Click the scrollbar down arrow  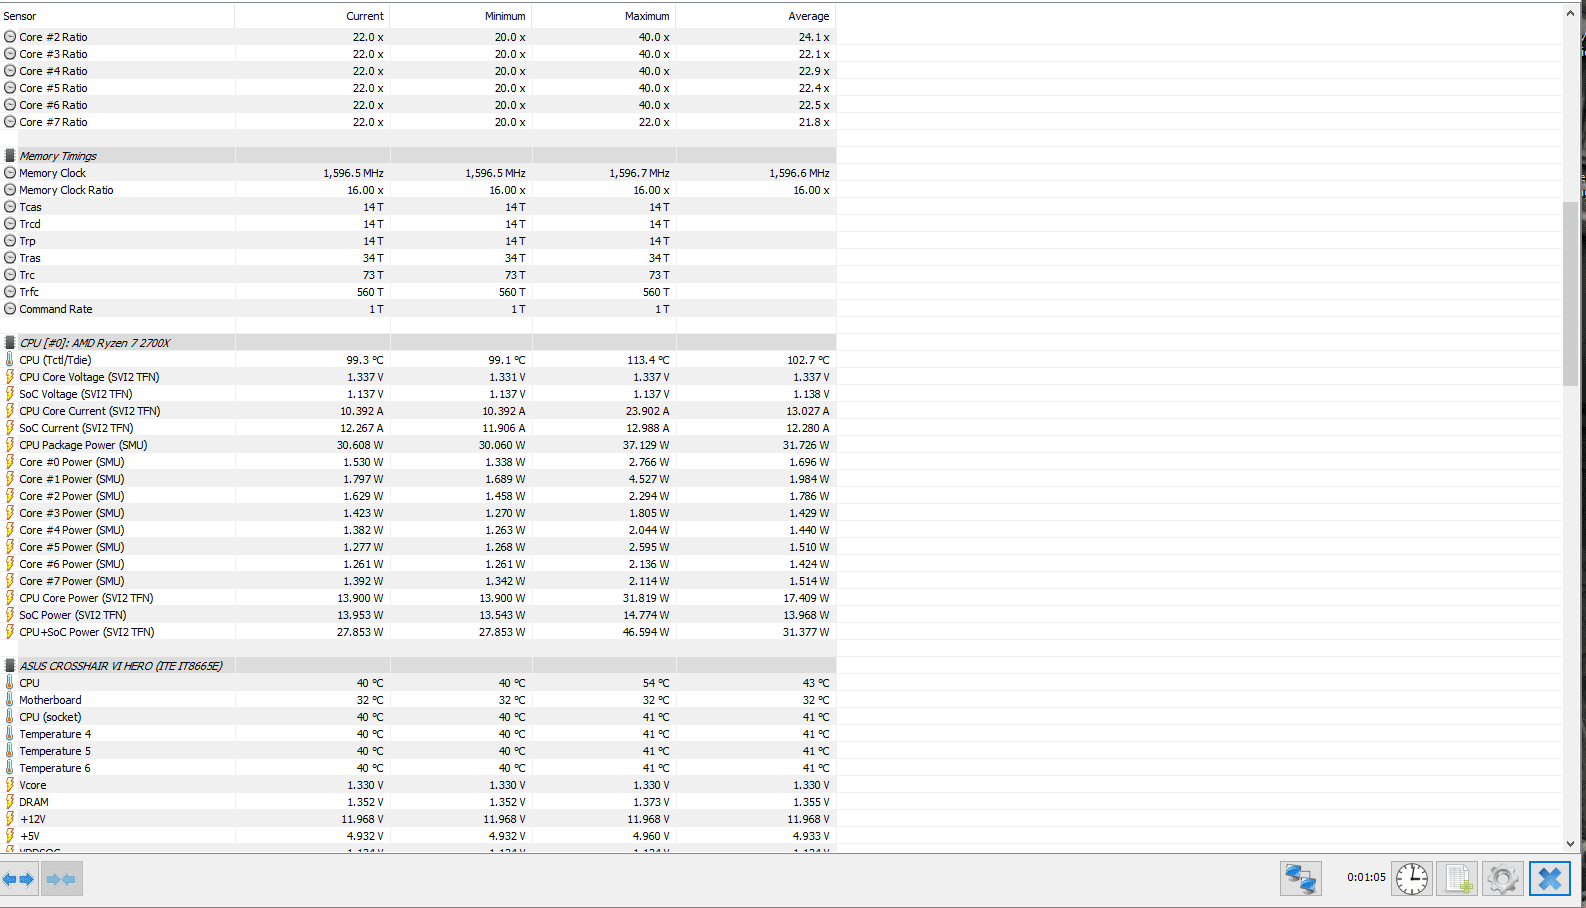coord(1570,844)
